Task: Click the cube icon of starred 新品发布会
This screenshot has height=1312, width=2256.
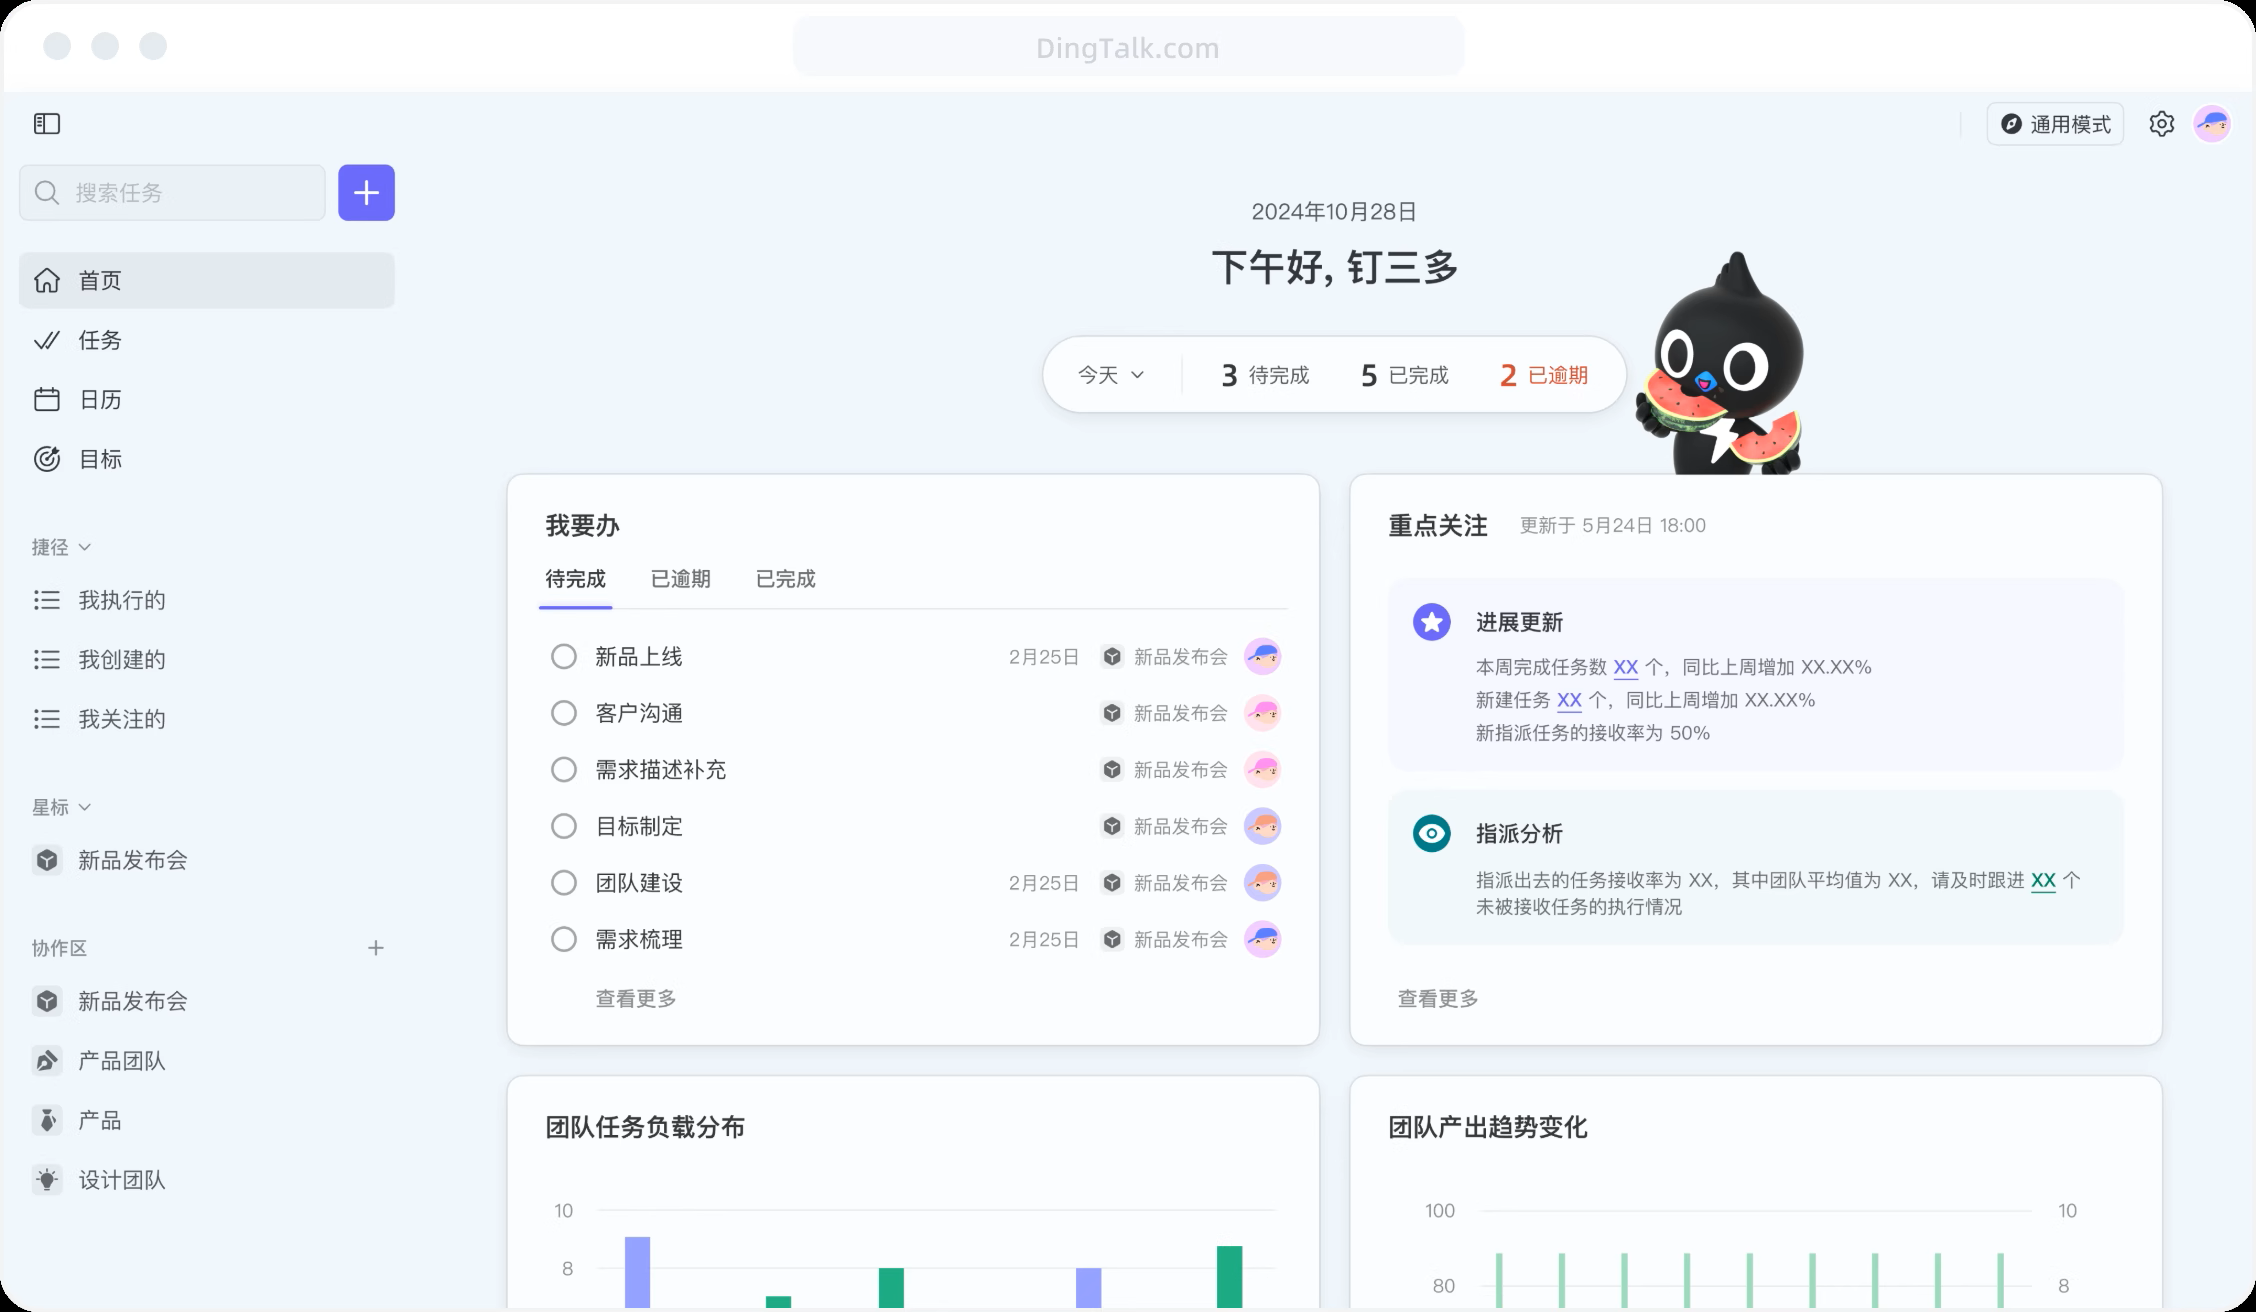Action: pos(47,860)
